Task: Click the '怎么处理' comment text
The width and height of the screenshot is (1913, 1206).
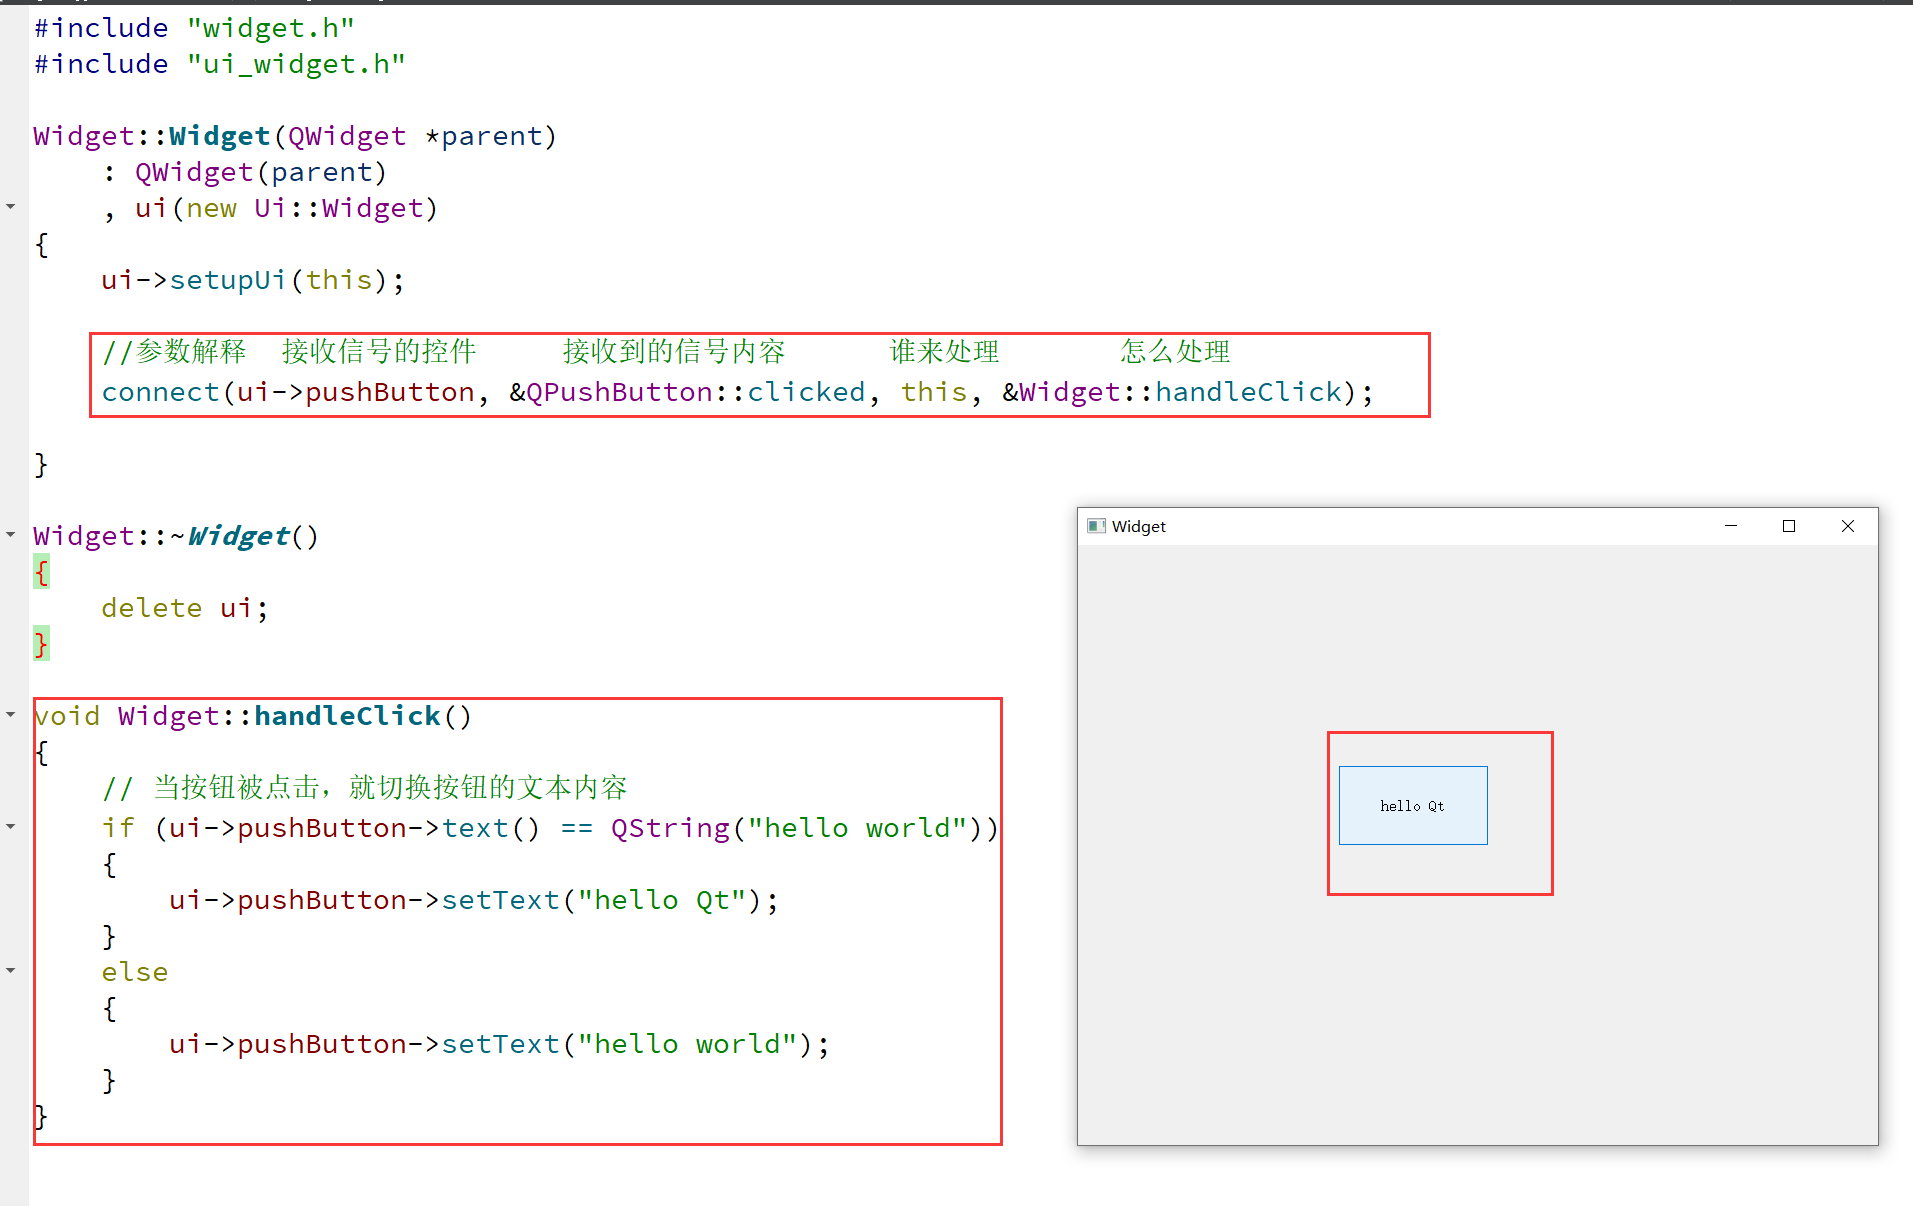Action: [x=1175, y=352]
